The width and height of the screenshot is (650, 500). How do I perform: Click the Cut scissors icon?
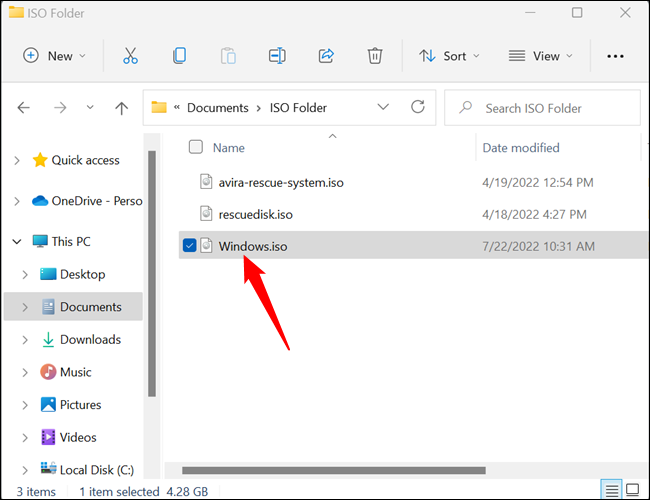point(130,56)
